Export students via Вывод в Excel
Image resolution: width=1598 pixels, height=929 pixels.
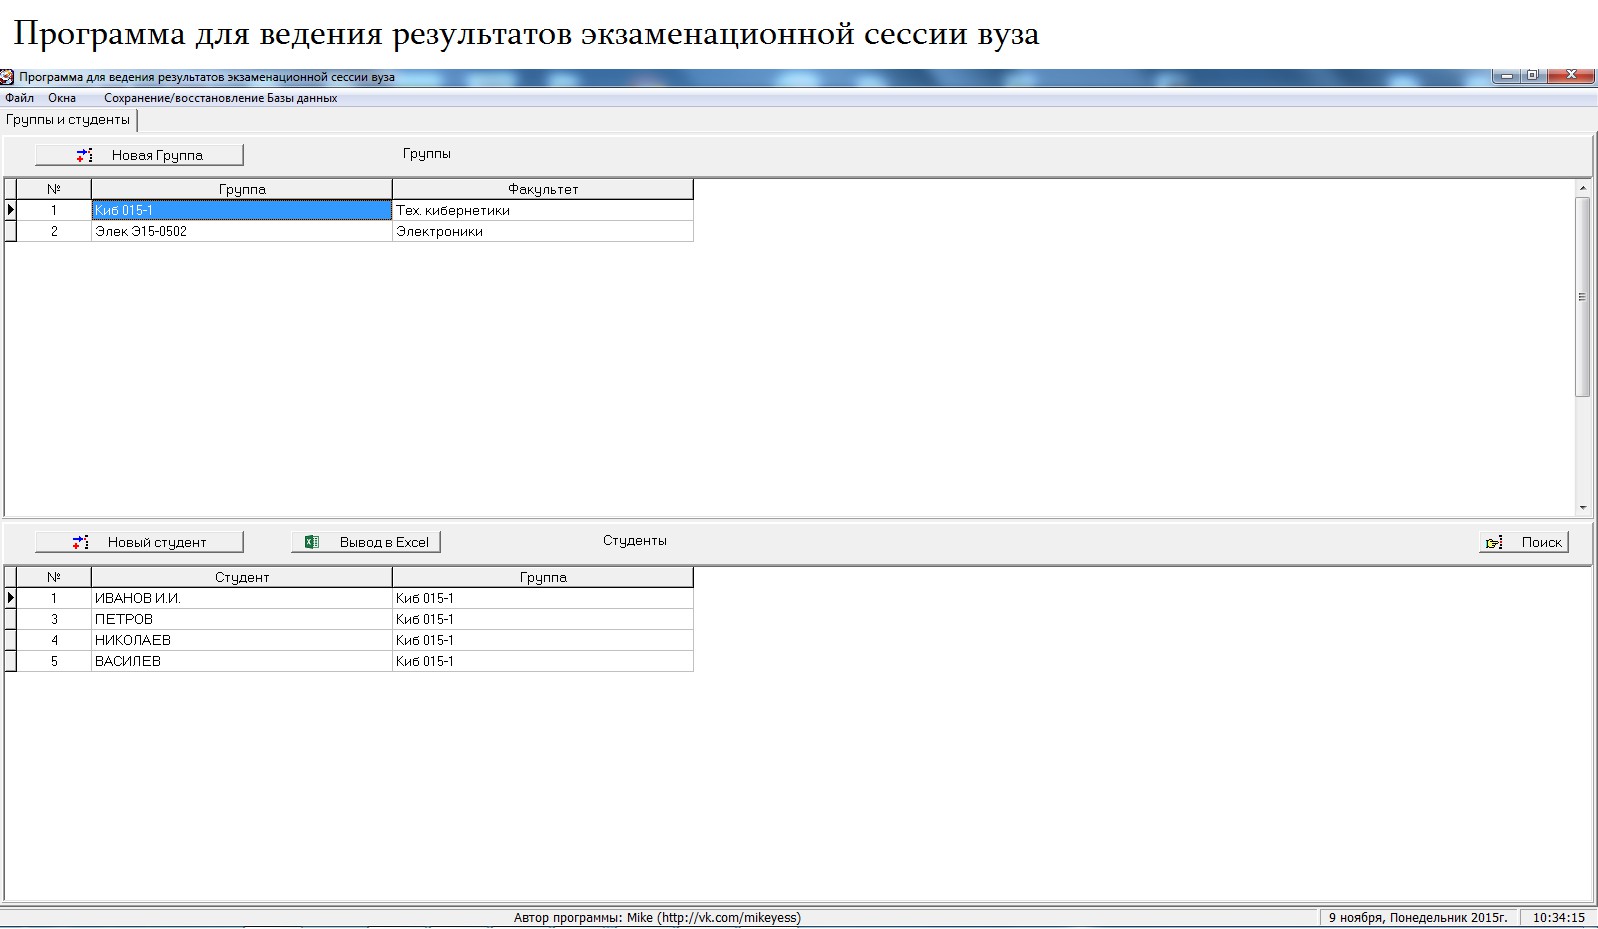366,542
